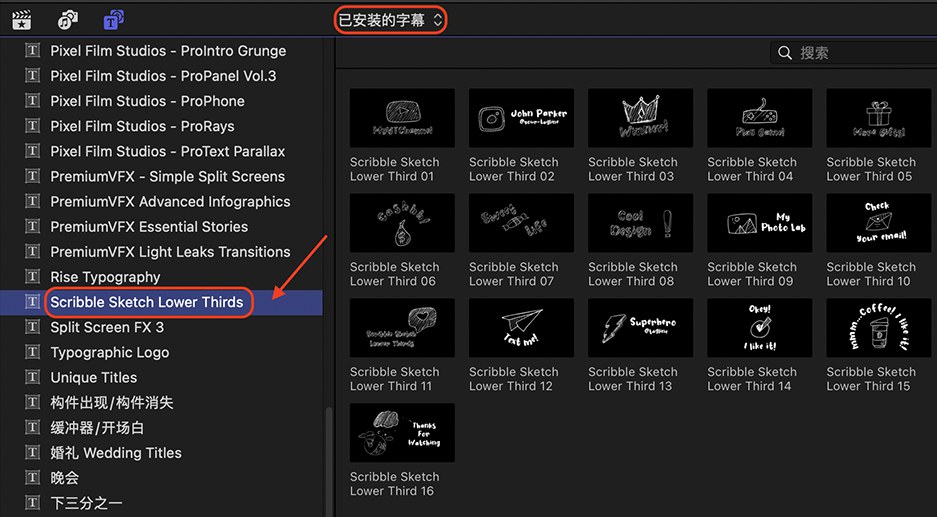937x517 pixels.
Task: Select Scribble Sketch Lower Third 09 thumbnail
Action: pyautogui.click(x=760, y=223)
